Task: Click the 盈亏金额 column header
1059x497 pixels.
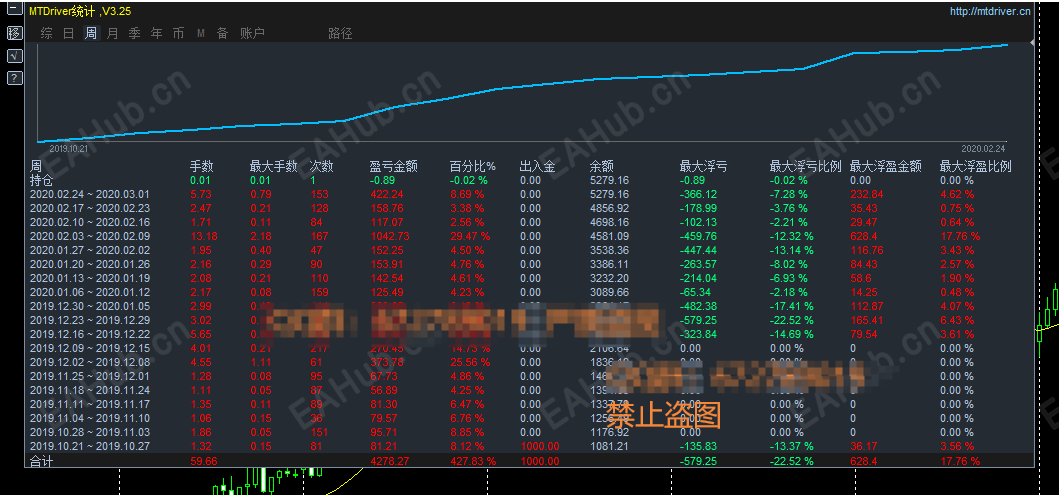Action: [x=394, y=167]
